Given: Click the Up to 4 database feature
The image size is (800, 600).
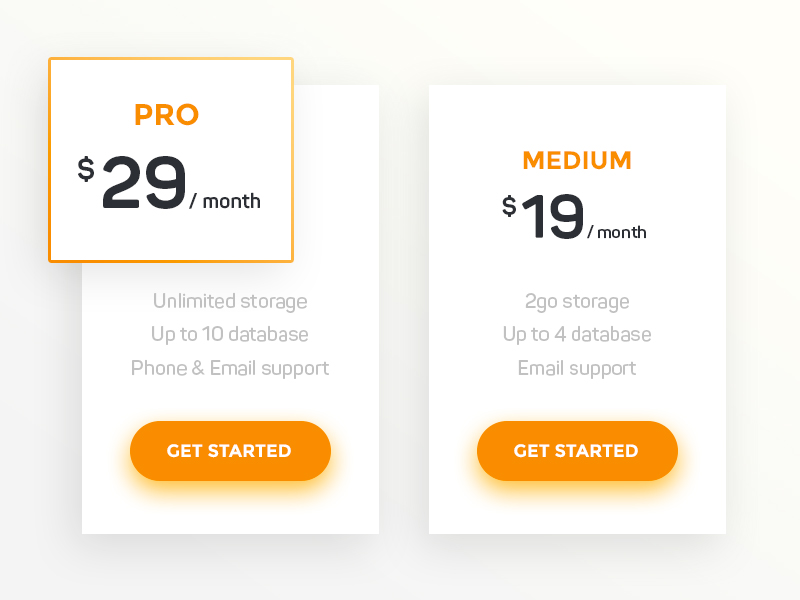Looking at the screenshot, I should 577,334.
